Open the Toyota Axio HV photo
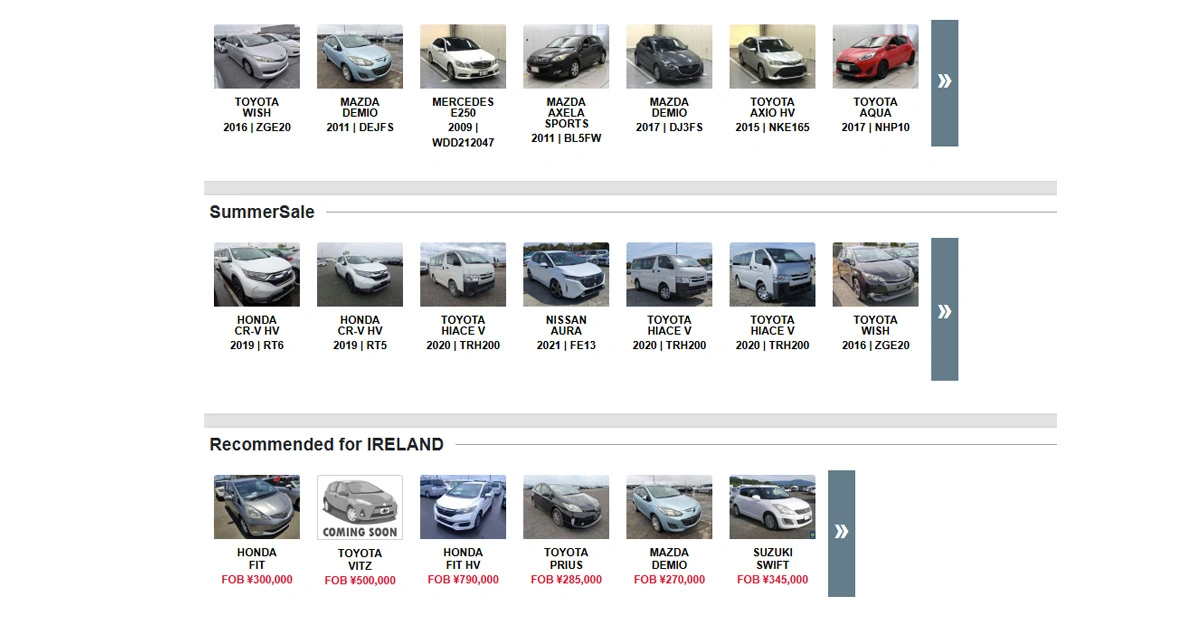Screen dimensions: 1202x634 pos(772,57)
